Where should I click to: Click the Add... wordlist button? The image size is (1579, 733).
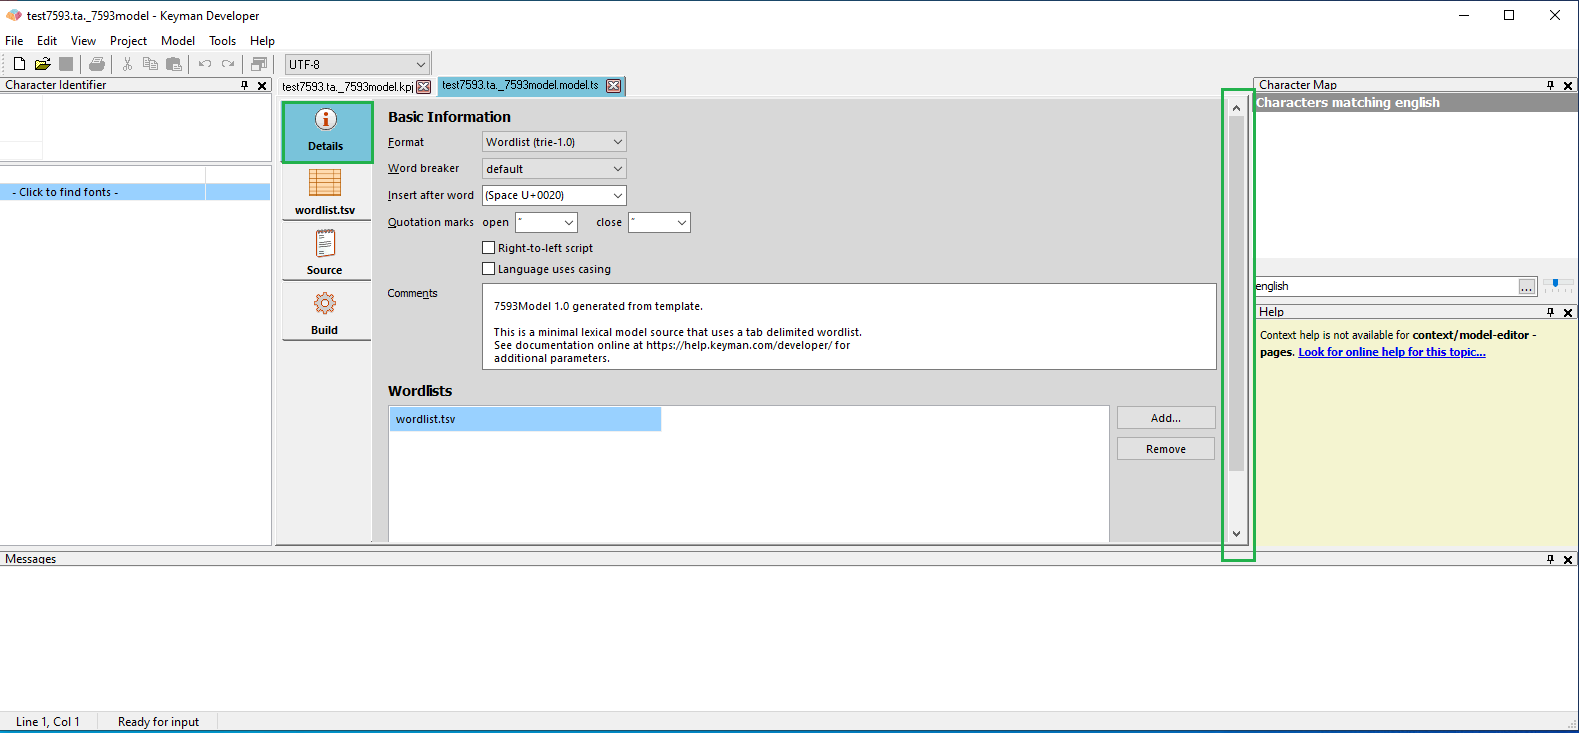coord(1166,418)
